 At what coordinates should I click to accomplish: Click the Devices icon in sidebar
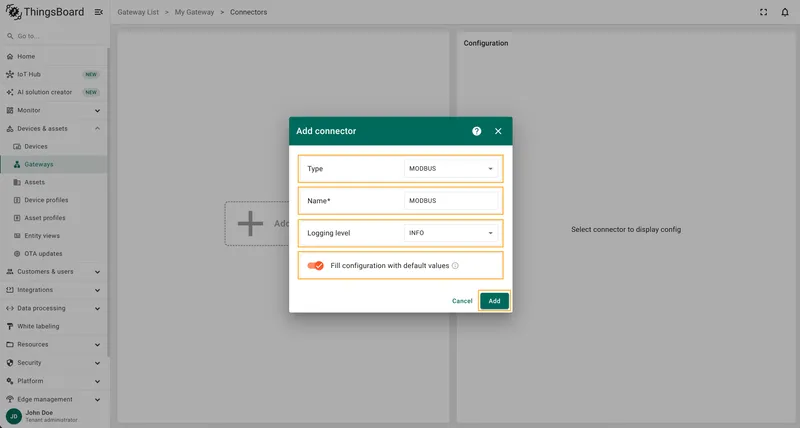tap(17, 146)
